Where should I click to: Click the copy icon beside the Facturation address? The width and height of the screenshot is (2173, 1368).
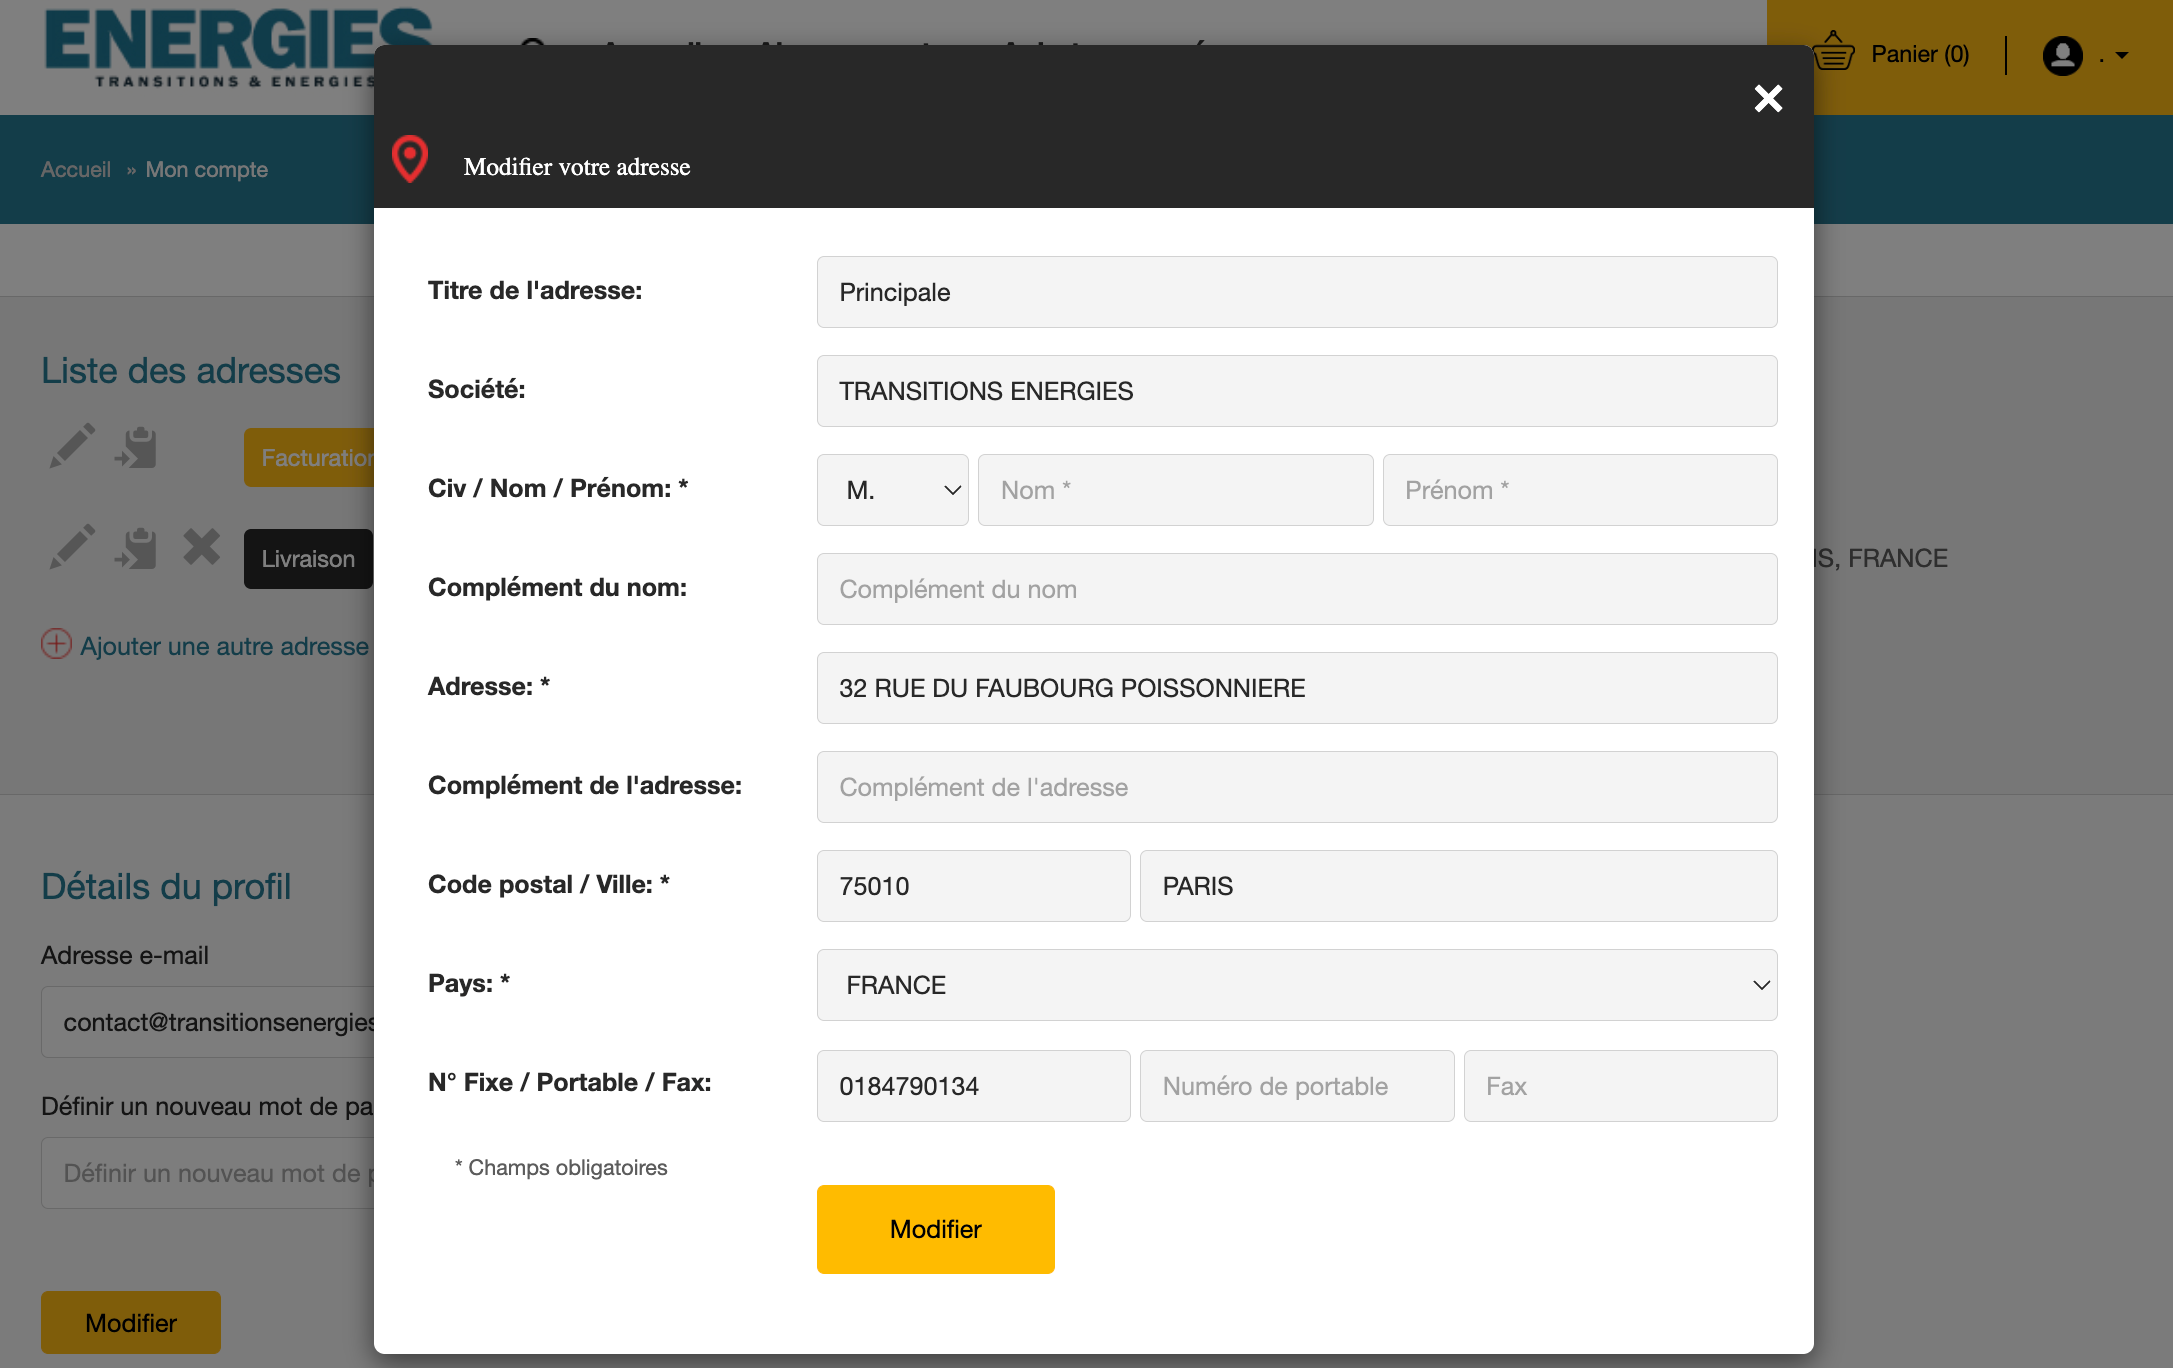pyautogui.click(x=137, y=447)
